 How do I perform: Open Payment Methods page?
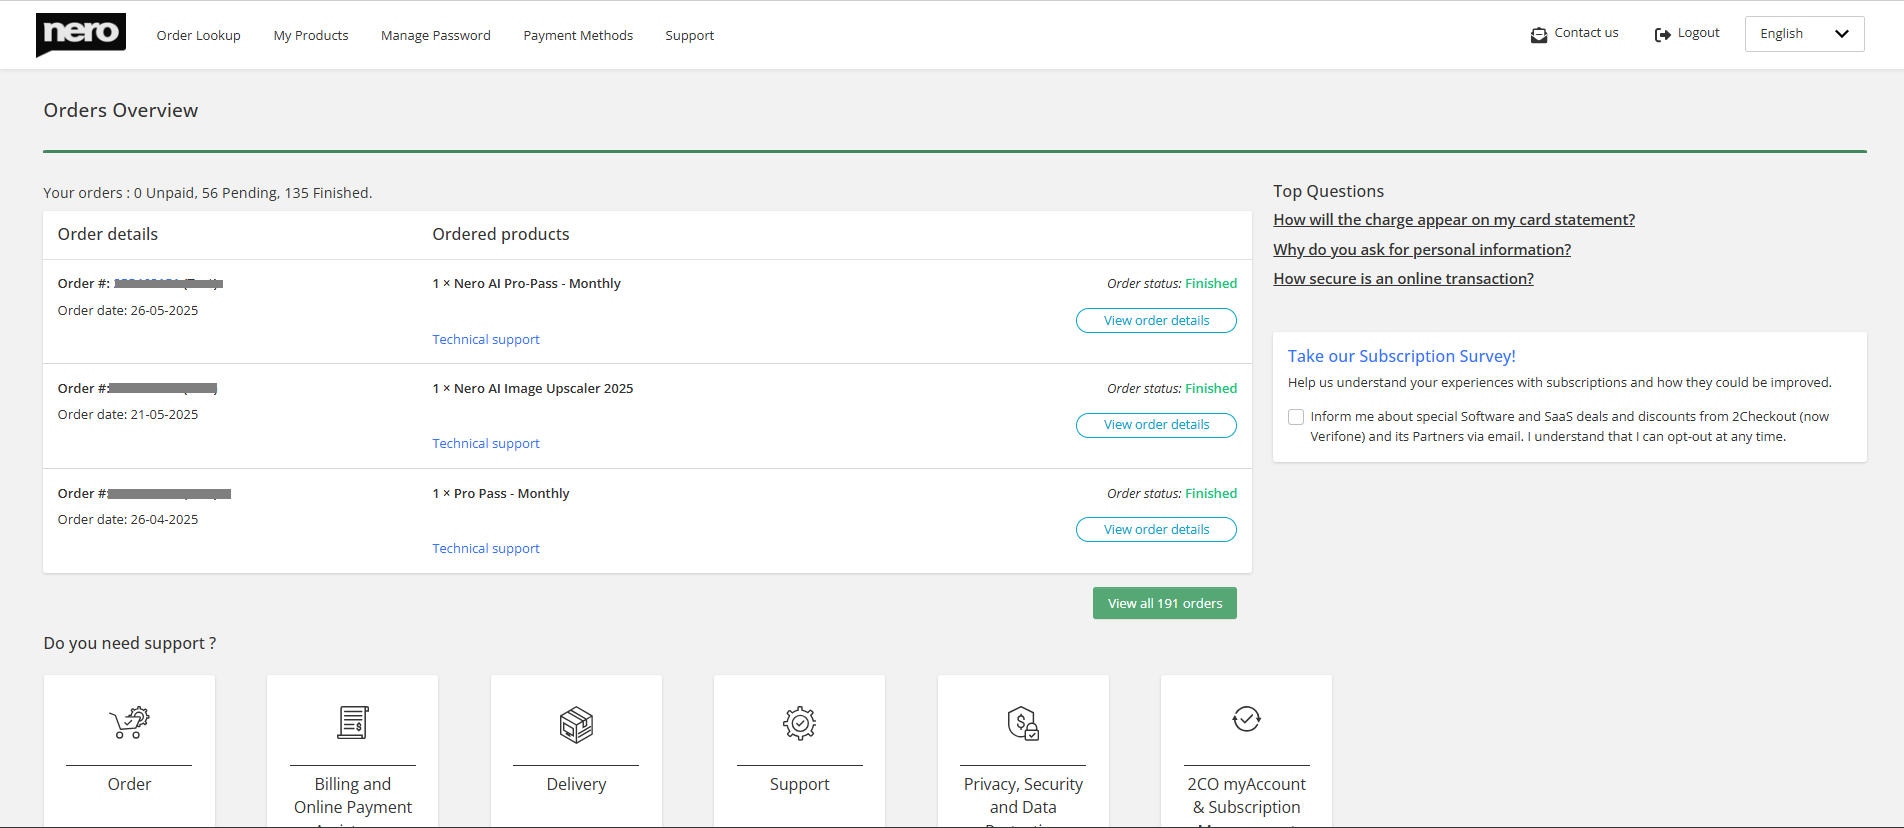tap(578, 35)
